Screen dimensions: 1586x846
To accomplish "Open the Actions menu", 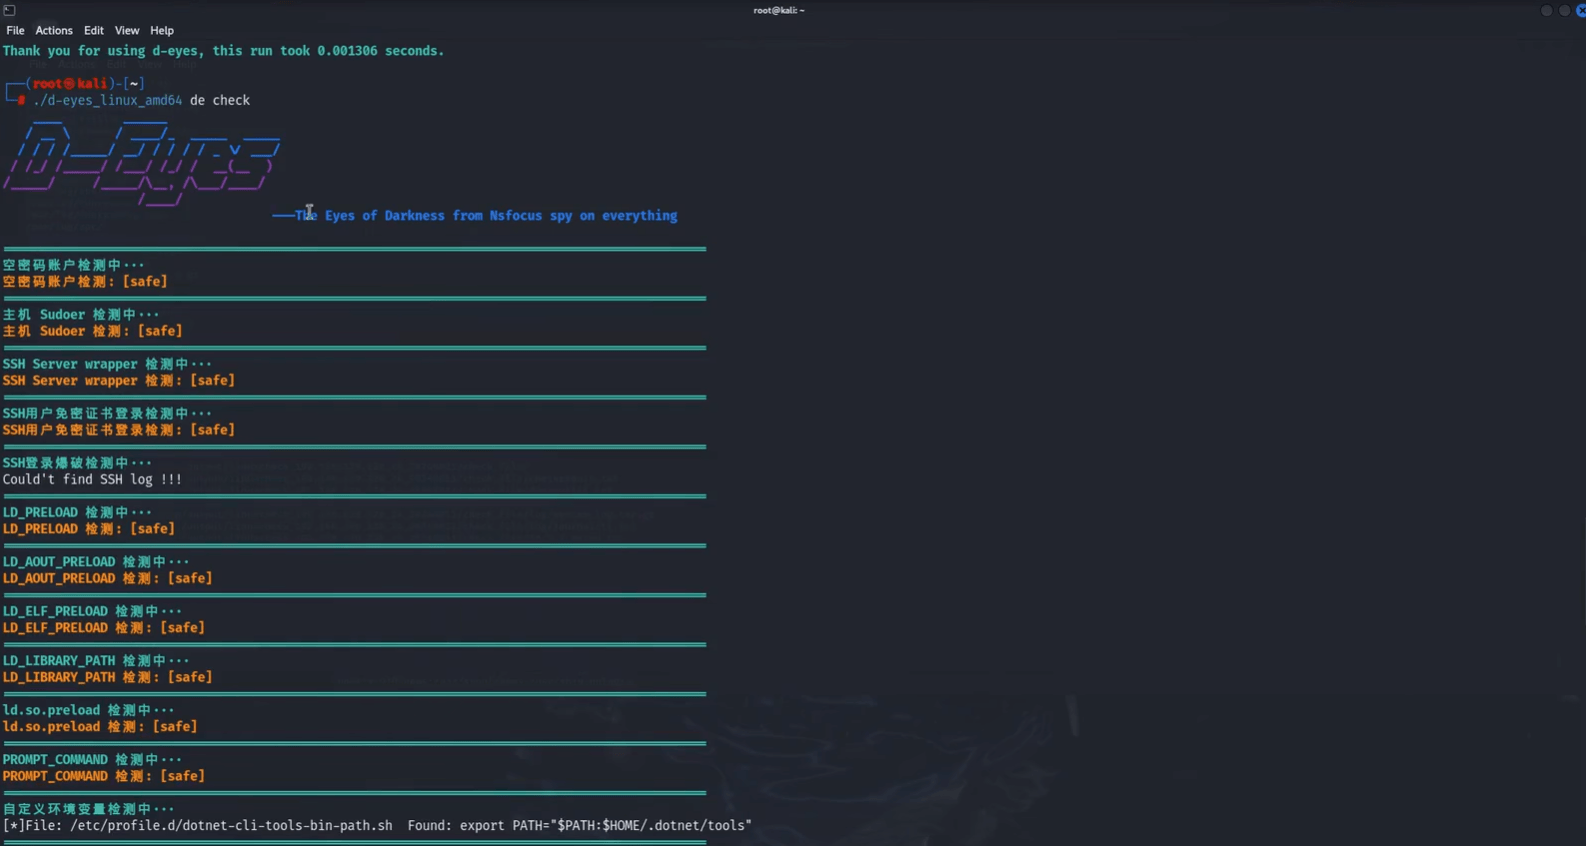I will [x=54, y=30].
